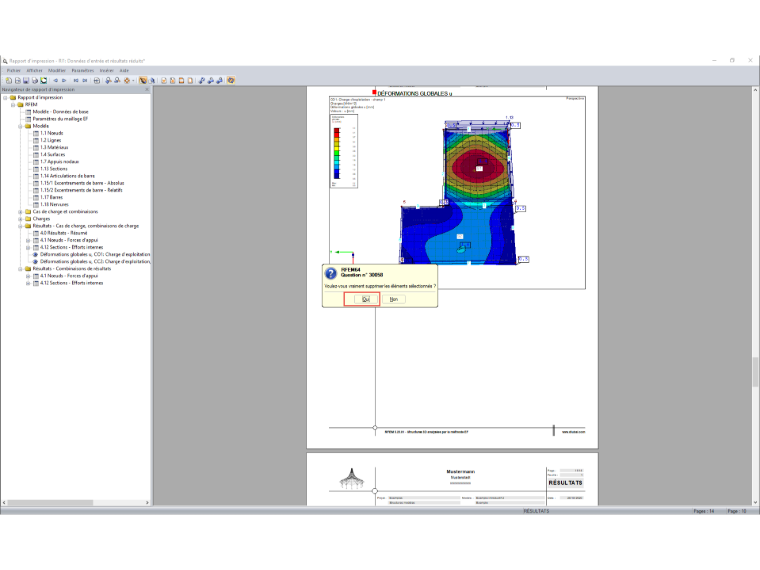Expand 'Cas de charge et combinaisons' folder
The height and width of the screenshot is (570, 760).
coord(20,212)
